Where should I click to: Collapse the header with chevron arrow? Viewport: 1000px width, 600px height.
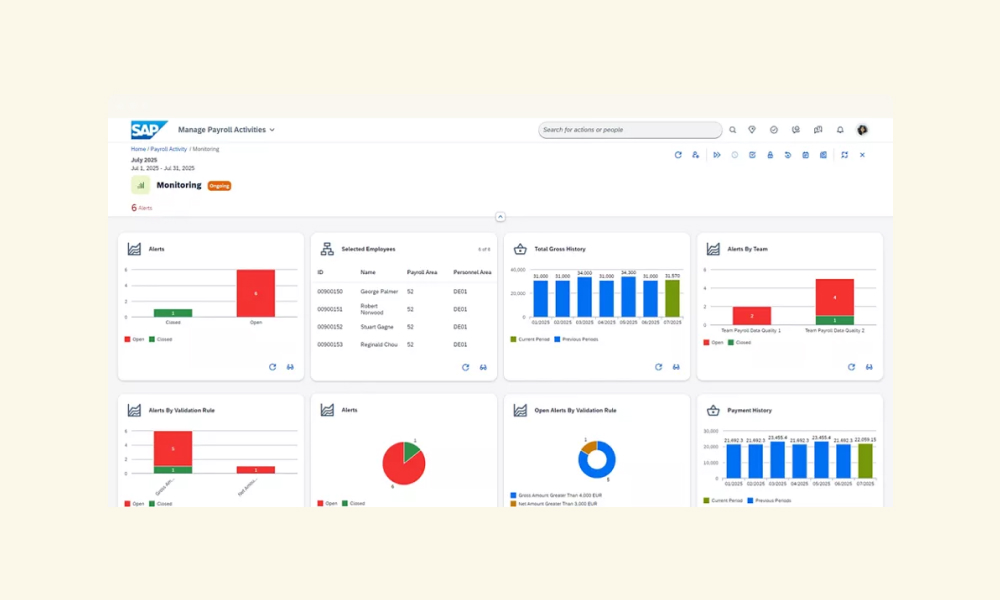(x=500, y=217)
